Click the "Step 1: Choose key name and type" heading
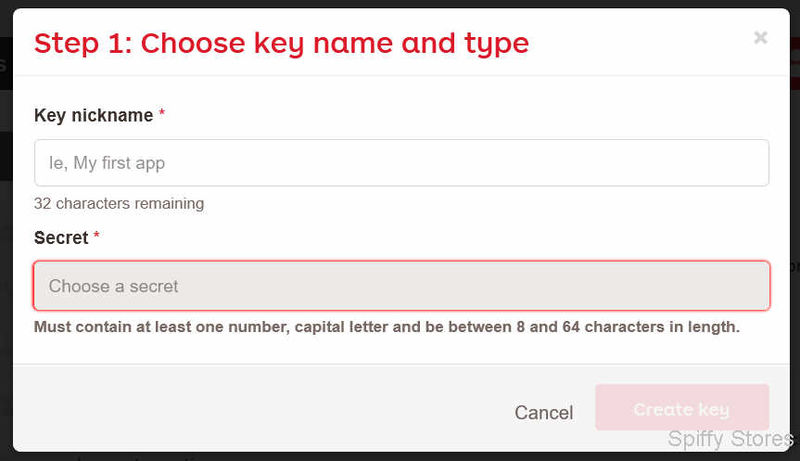 [281, 43]
